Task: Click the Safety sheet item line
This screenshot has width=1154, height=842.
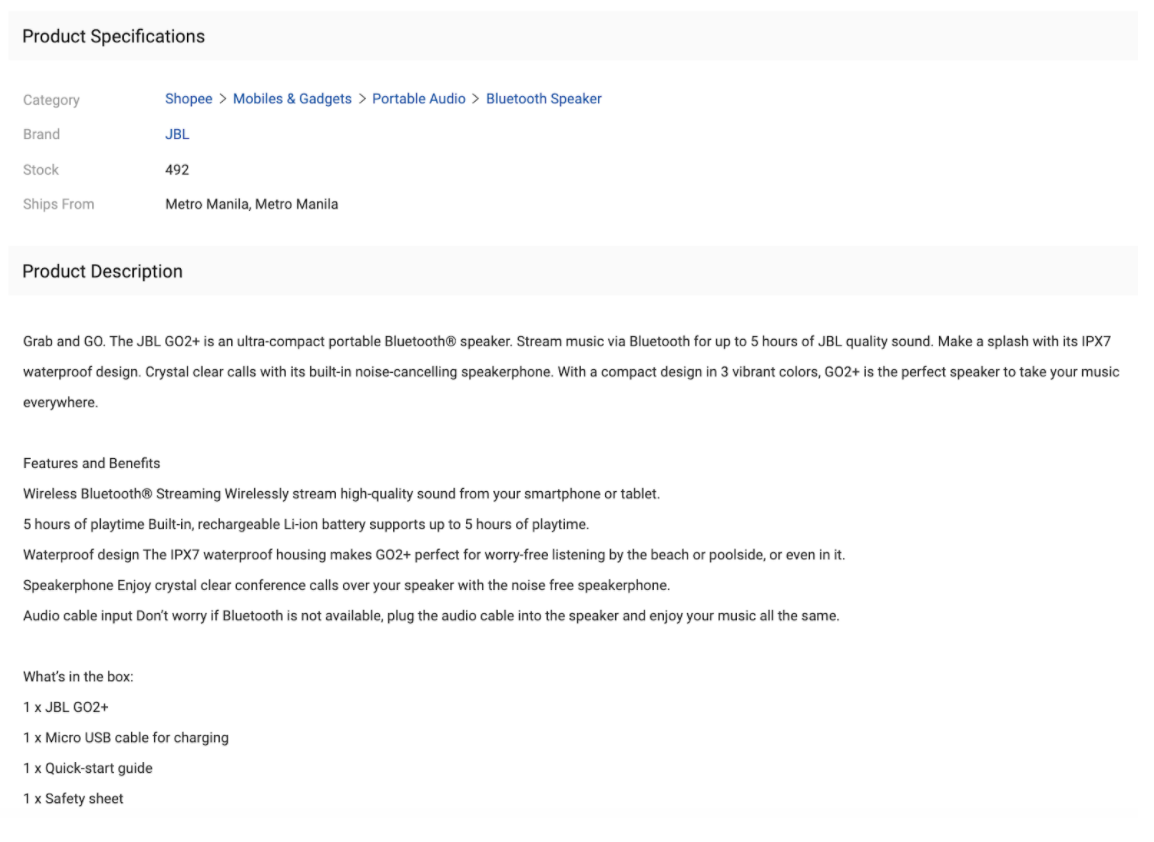Action: pos(73,798)
